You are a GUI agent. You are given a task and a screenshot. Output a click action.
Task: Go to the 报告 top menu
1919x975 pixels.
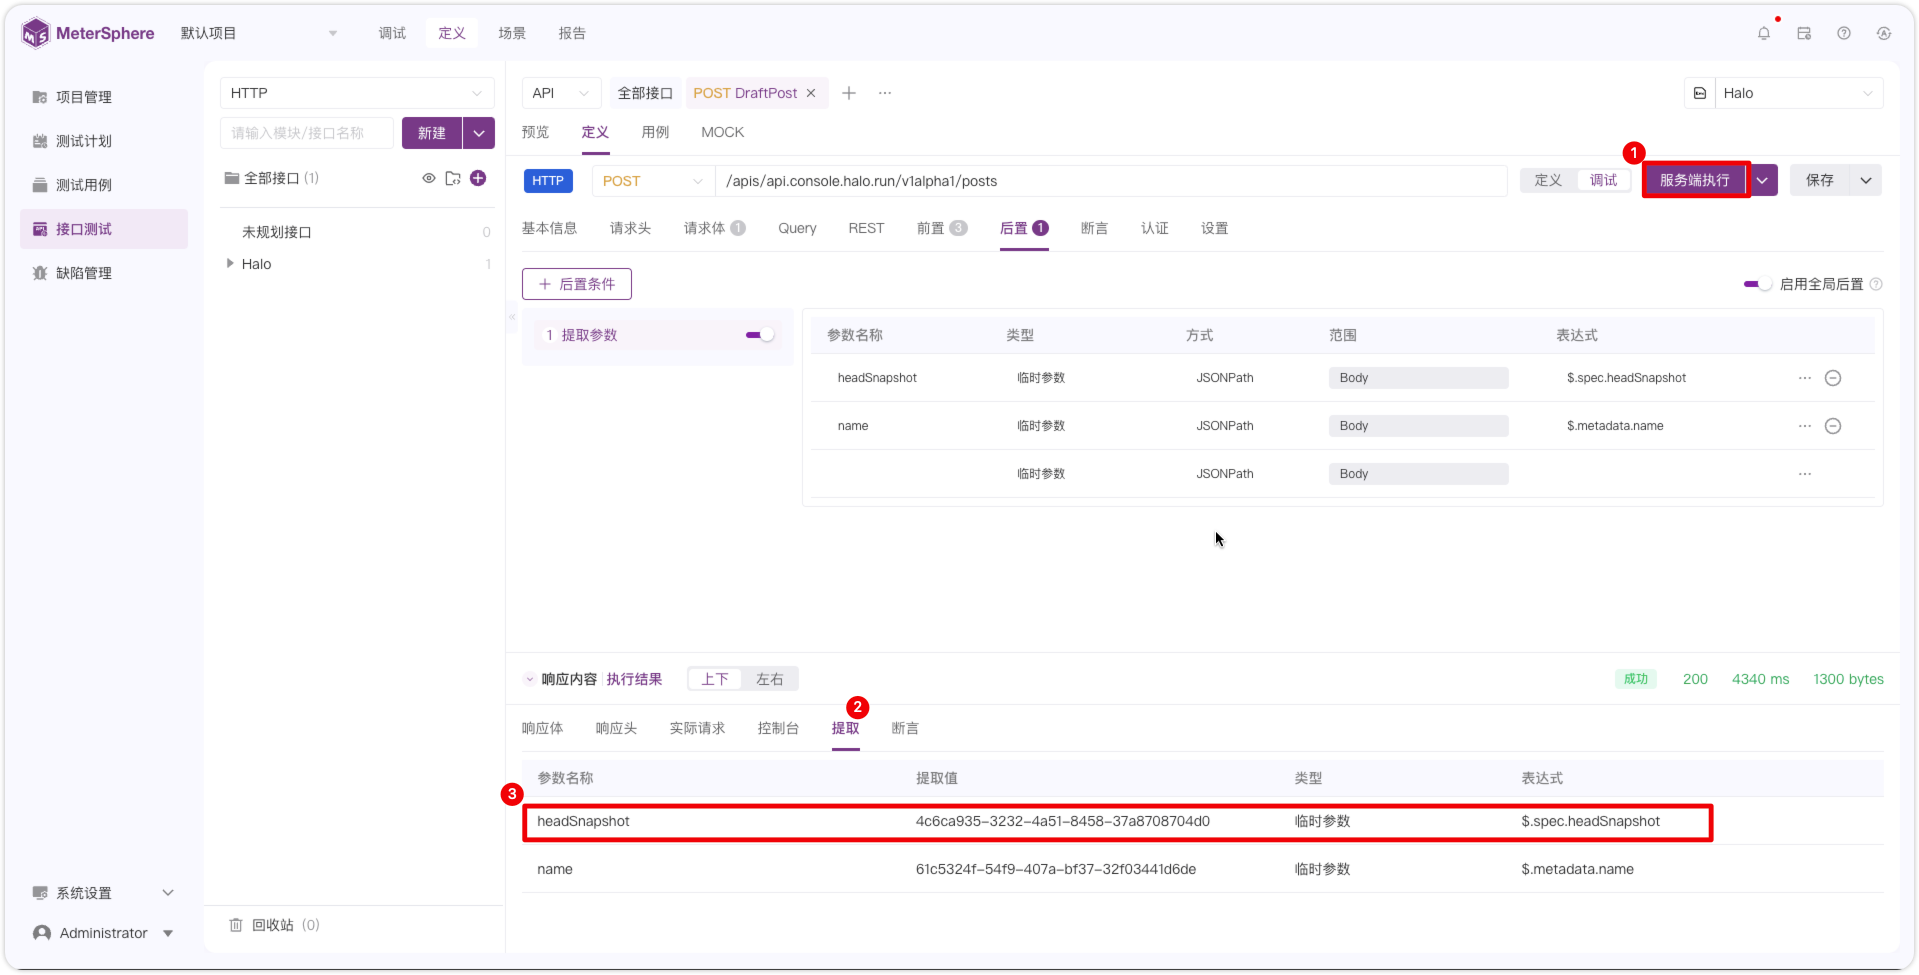[572, 33]
